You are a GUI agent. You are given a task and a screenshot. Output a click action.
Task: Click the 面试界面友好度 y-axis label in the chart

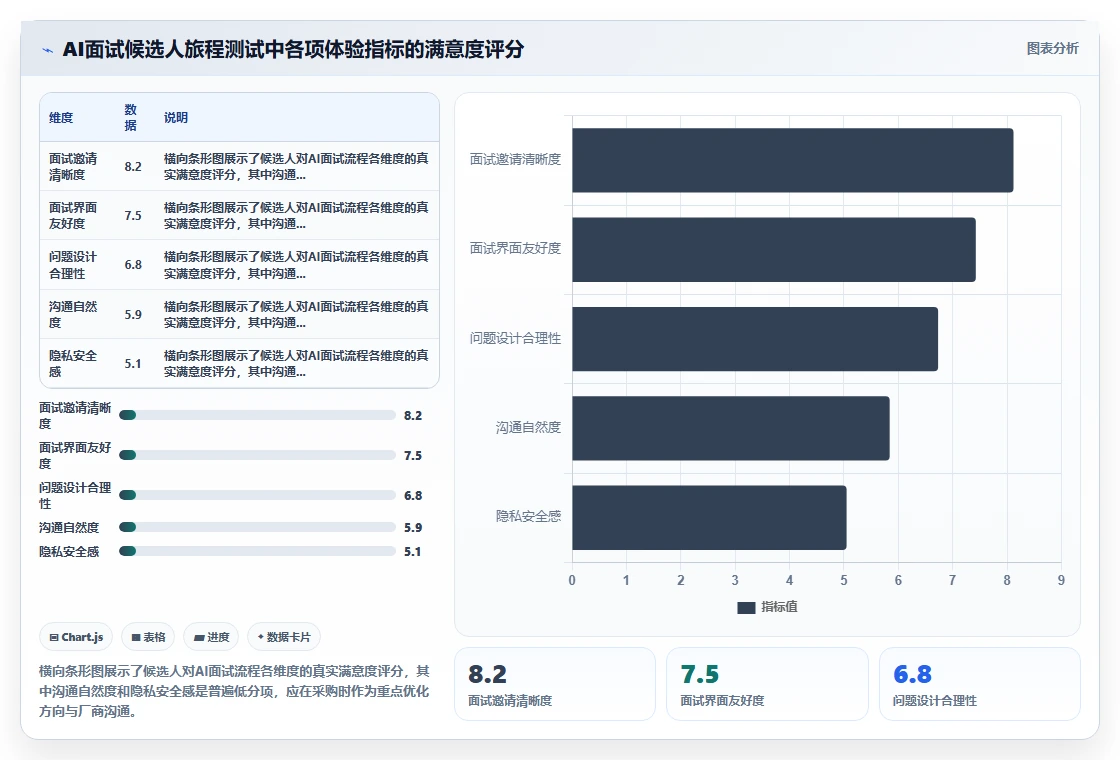point(515,249)
